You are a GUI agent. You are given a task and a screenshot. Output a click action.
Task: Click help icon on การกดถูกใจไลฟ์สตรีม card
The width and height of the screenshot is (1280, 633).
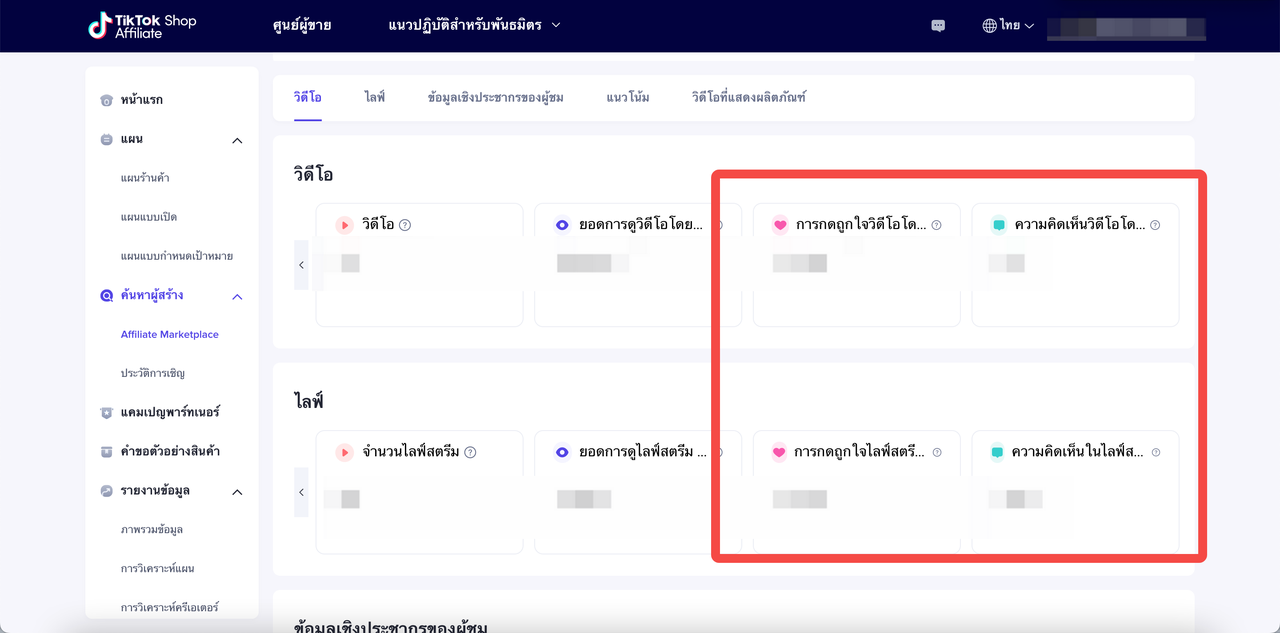tap(937, 452)
